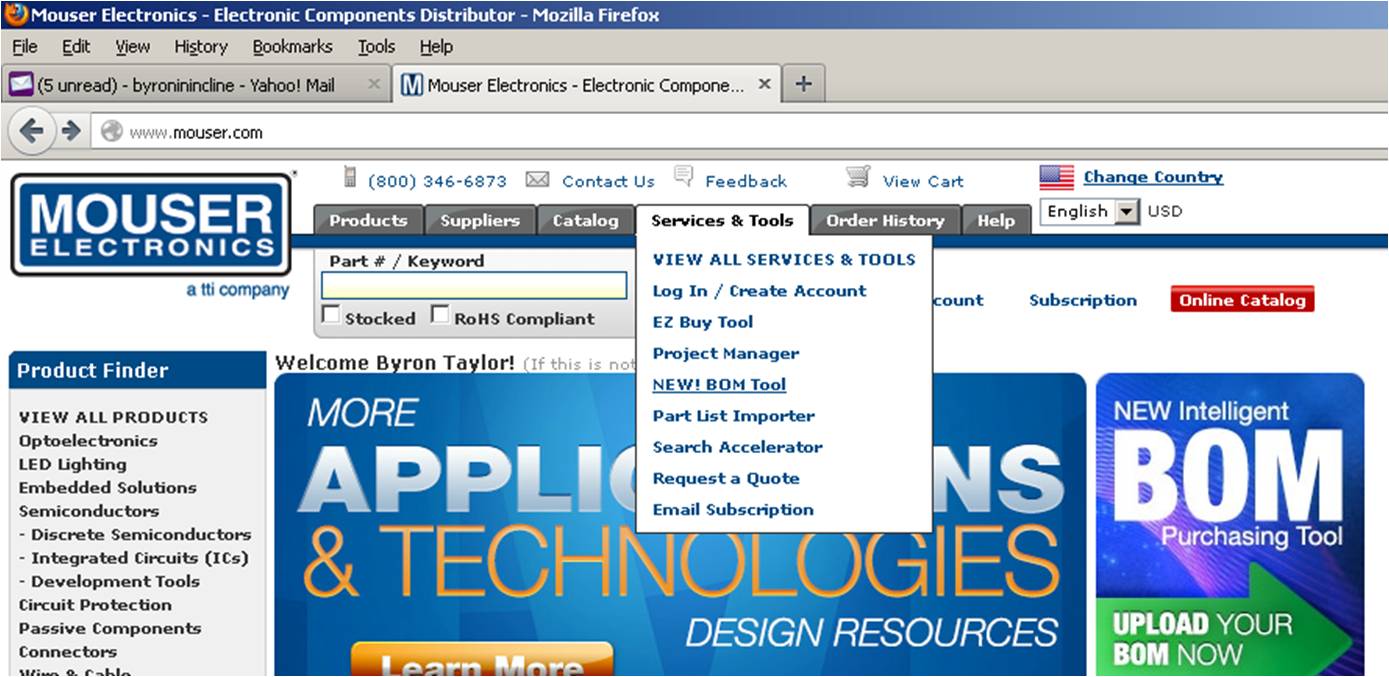Open the Edit menu
This screenshot has height=677, width=1389.
click(x=76, y=46)
